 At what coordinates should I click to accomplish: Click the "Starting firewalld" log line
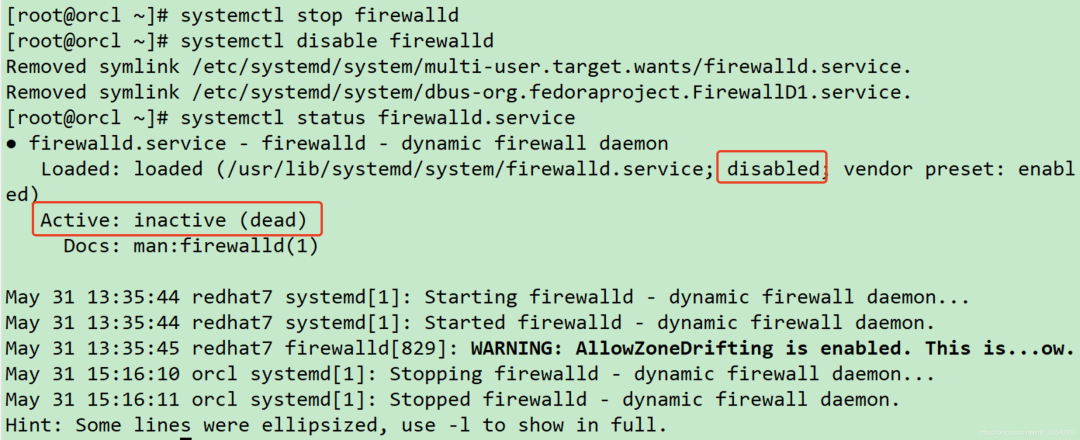tap(488, 297)
